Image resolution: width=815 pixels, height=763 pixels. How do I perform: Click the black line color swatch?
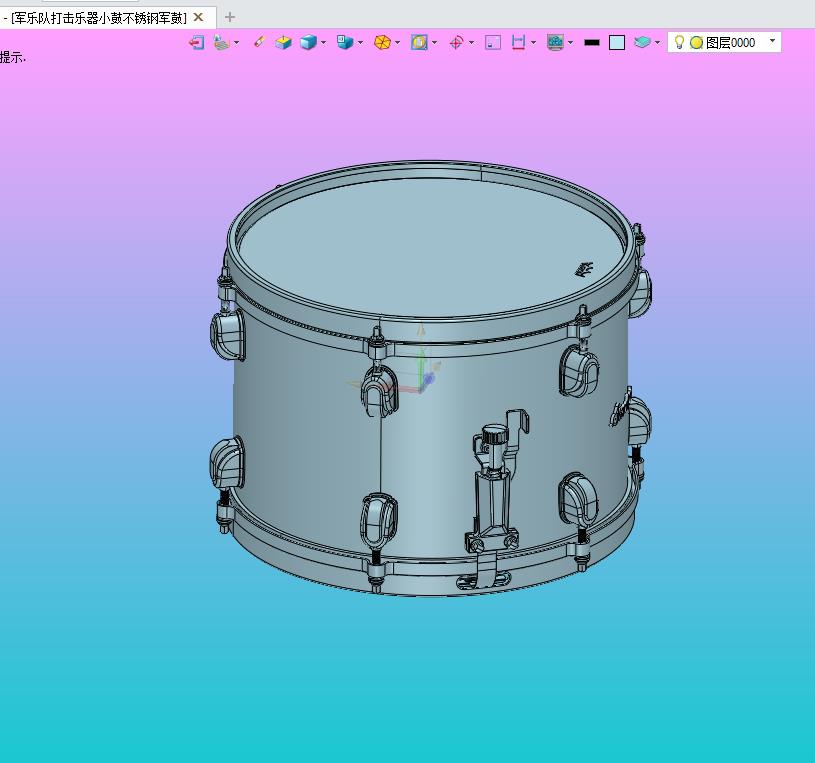[x=592, y=43]
